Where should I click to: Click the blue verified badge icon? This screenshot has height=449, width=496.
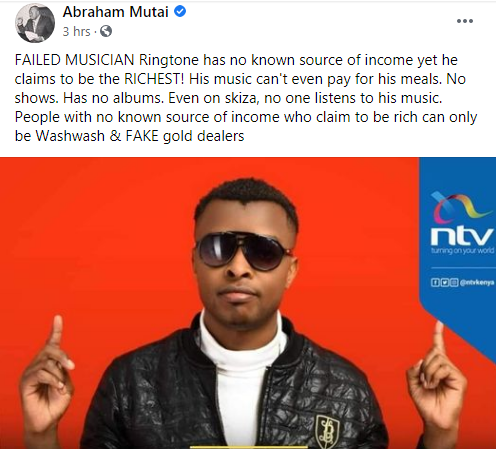point(180,12)
